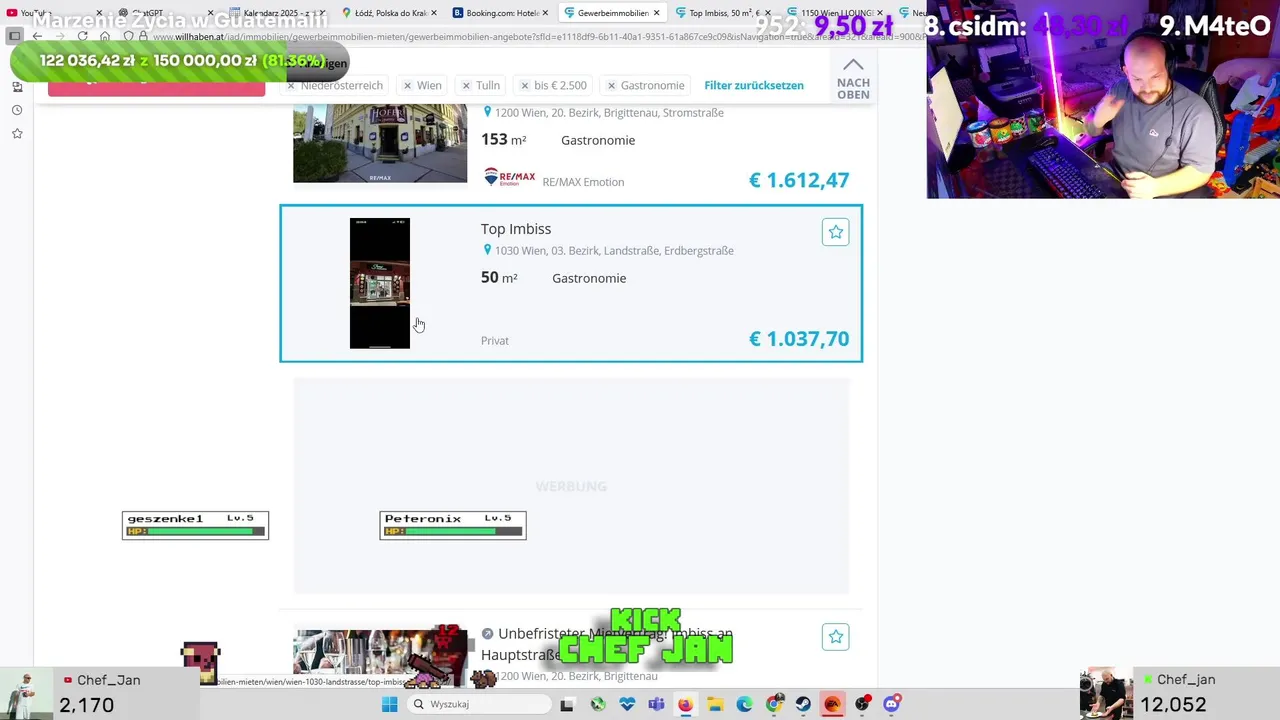Remove the Wien filter chip
The width and height of the screenshot is (1280, 720).
coord(407,86)
